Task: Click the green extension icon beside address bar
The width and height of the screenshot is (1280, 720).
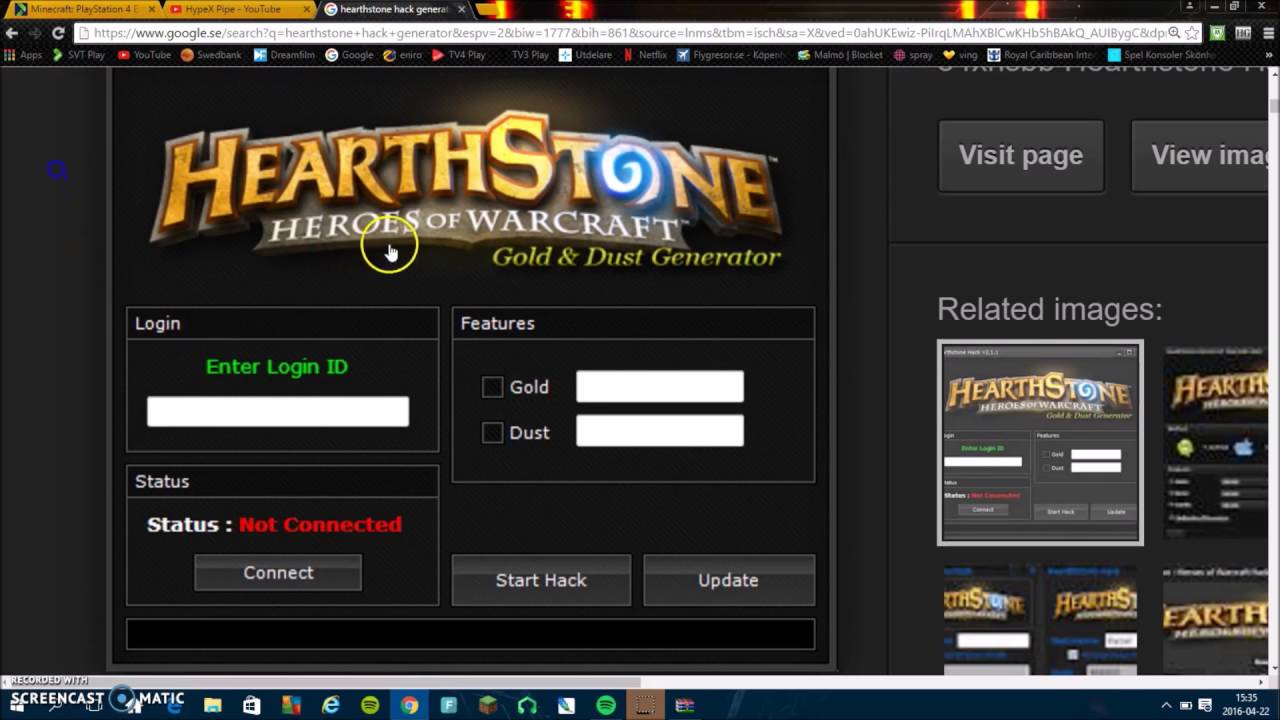Action: click(x=1217, y=33)
